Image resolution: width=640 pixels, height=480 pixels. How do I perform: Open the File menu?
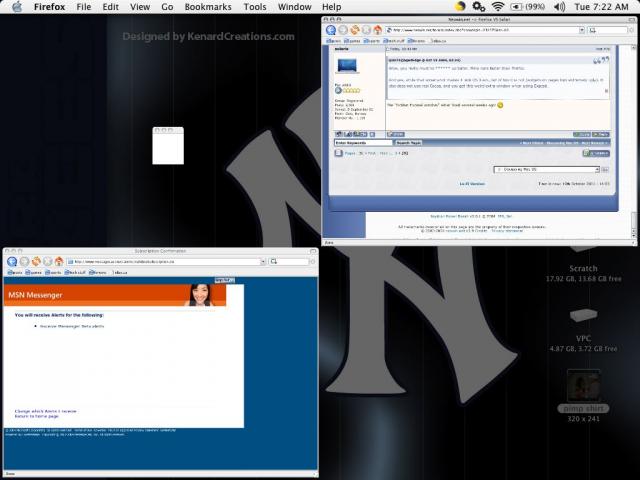[84, 7]
